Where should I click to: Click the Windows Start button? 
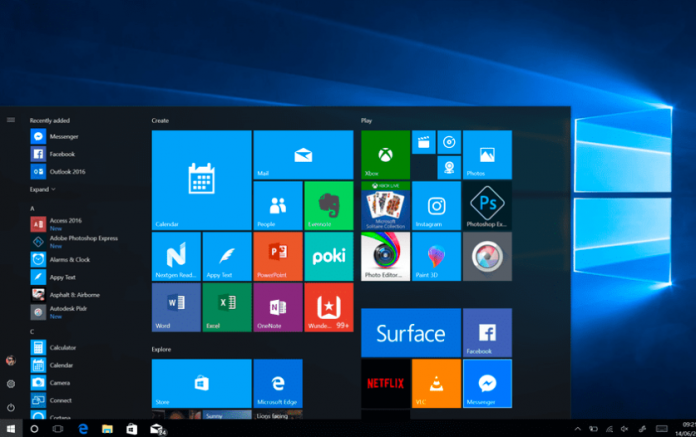coord(11,429)
